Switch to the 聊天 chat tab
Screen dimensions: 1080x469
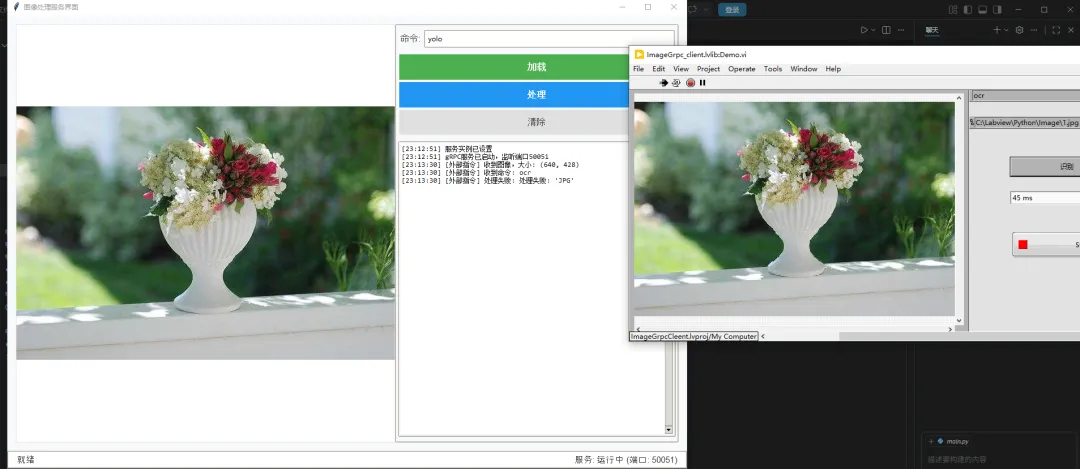coord(932,30)
